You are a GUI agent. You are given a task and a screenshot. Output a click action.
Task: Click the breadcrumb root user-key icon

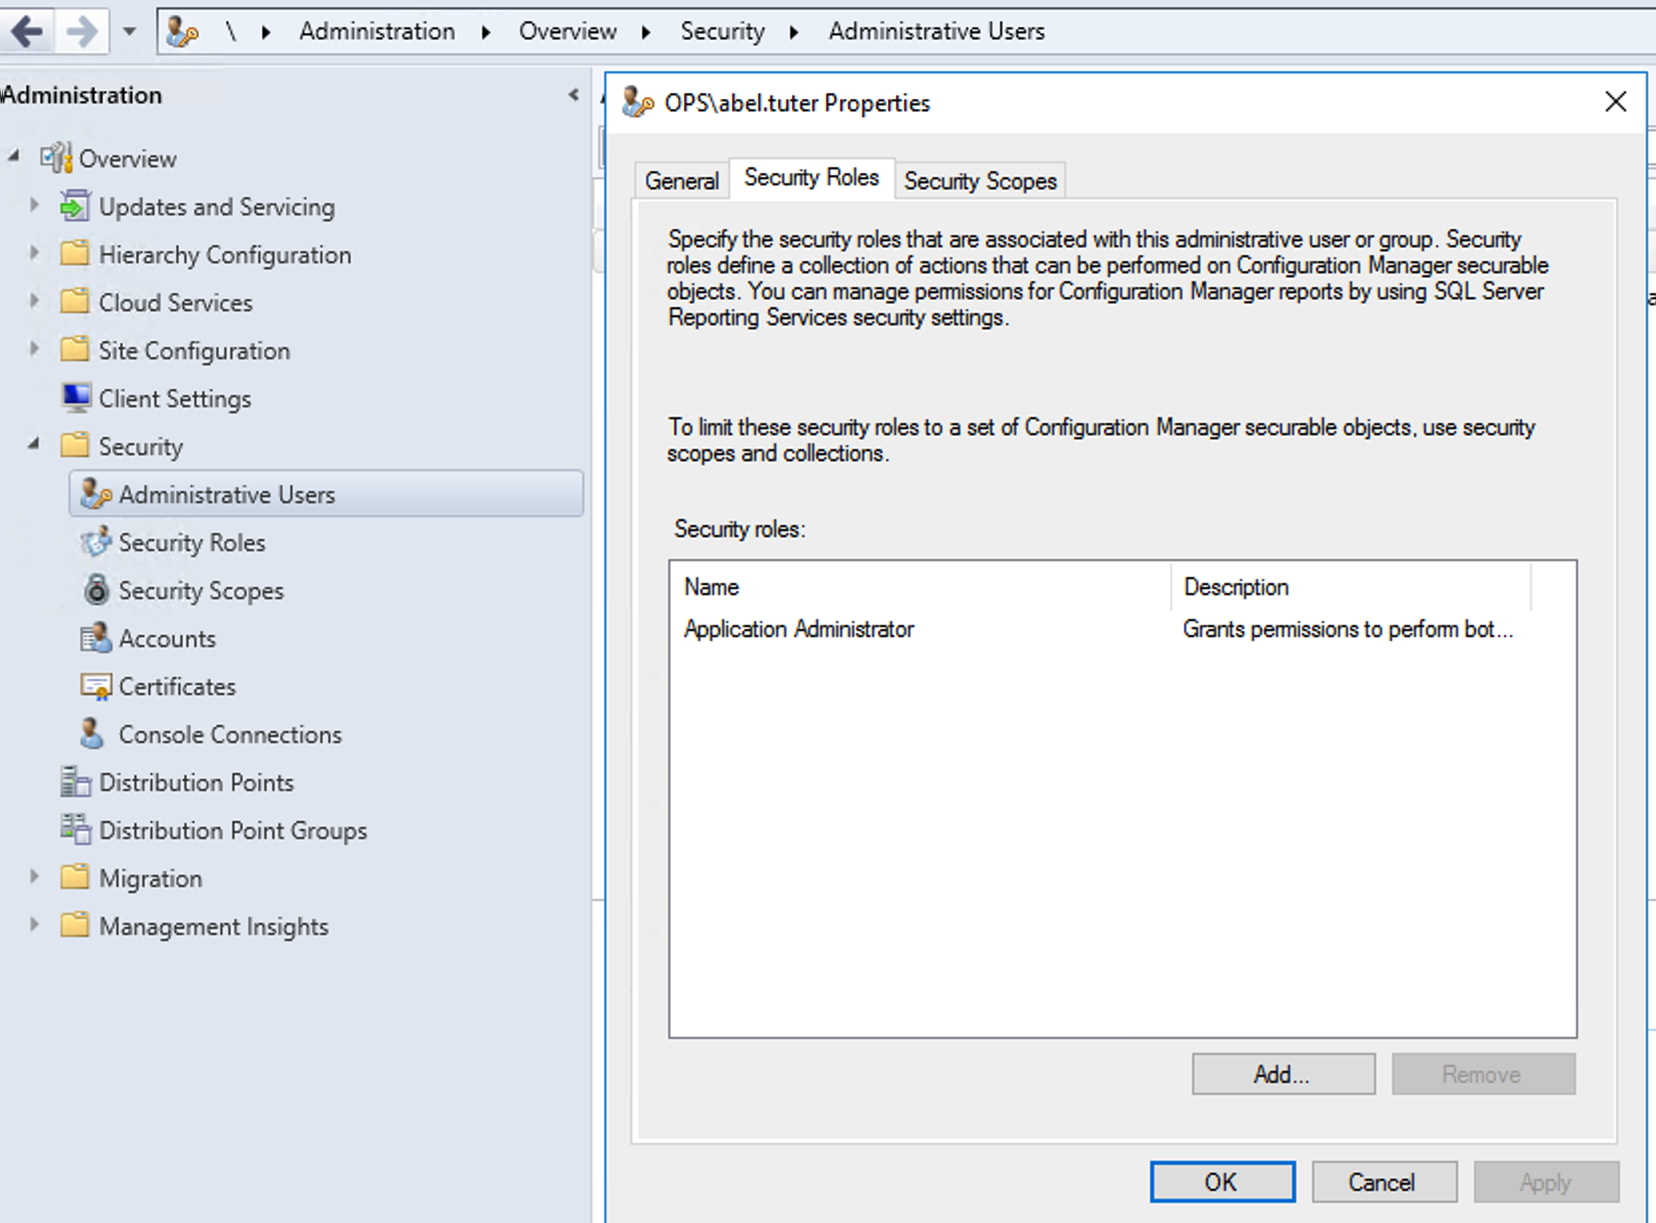(x=182, y=32)
